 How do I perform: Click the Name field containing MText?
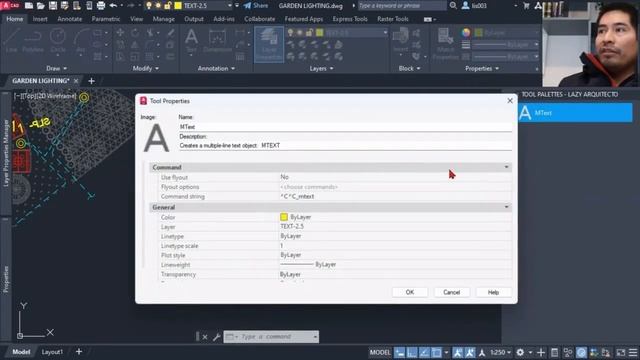[x=345, y=127]
